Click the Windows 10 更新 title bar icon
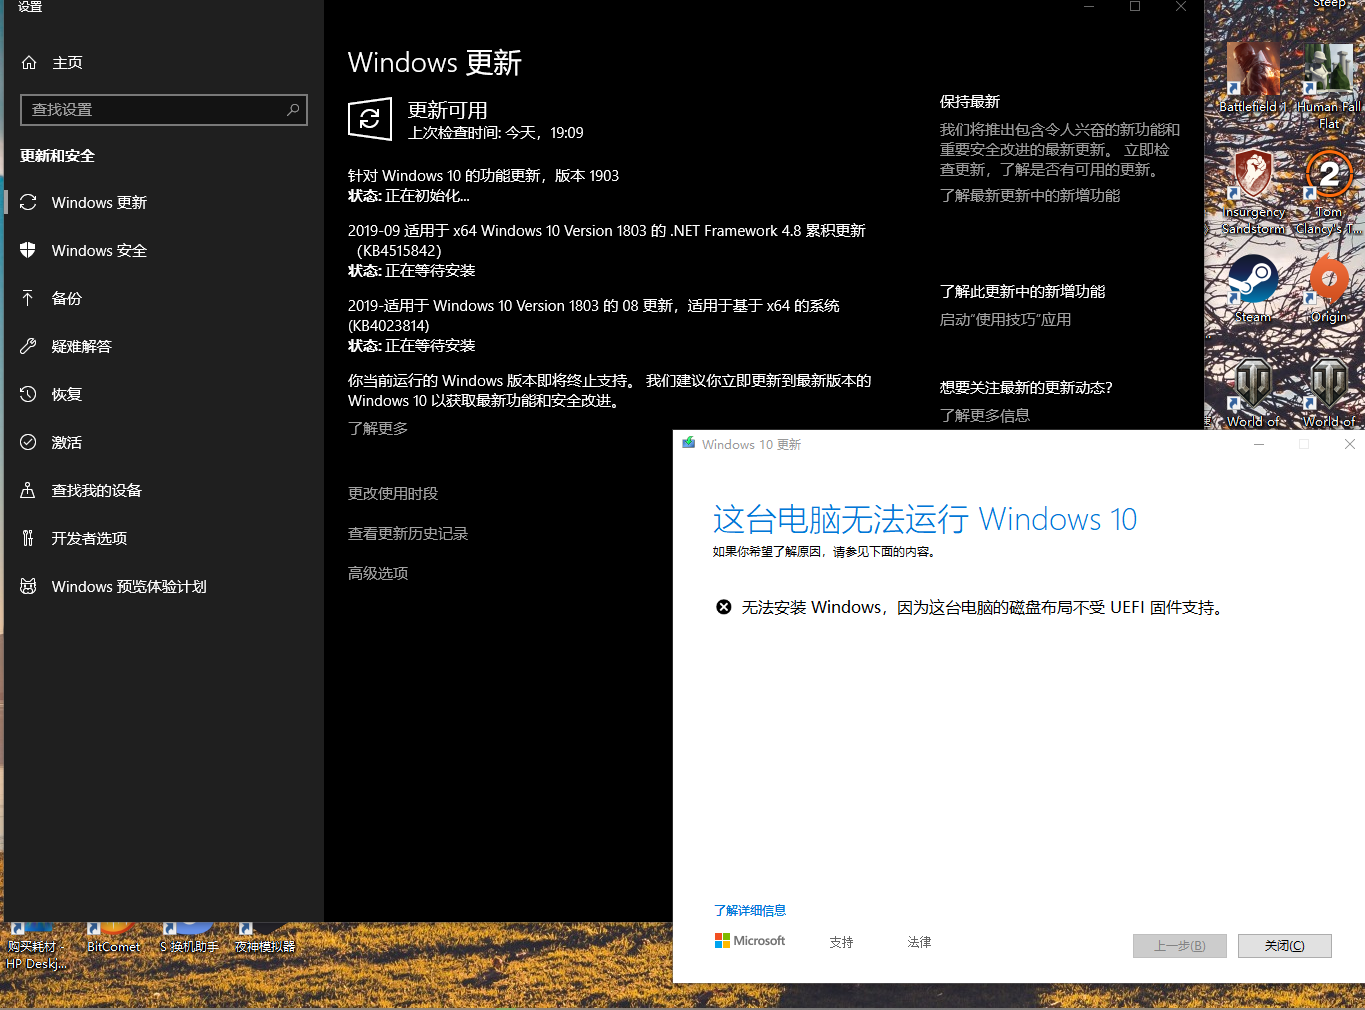1365x1010 pixels. point(689,443)
